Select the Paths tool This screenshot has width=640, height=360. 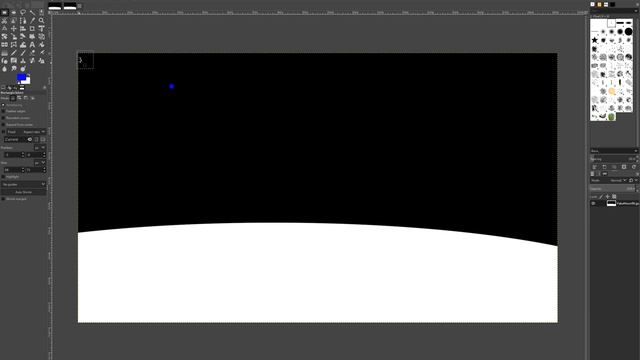point(23,20)
